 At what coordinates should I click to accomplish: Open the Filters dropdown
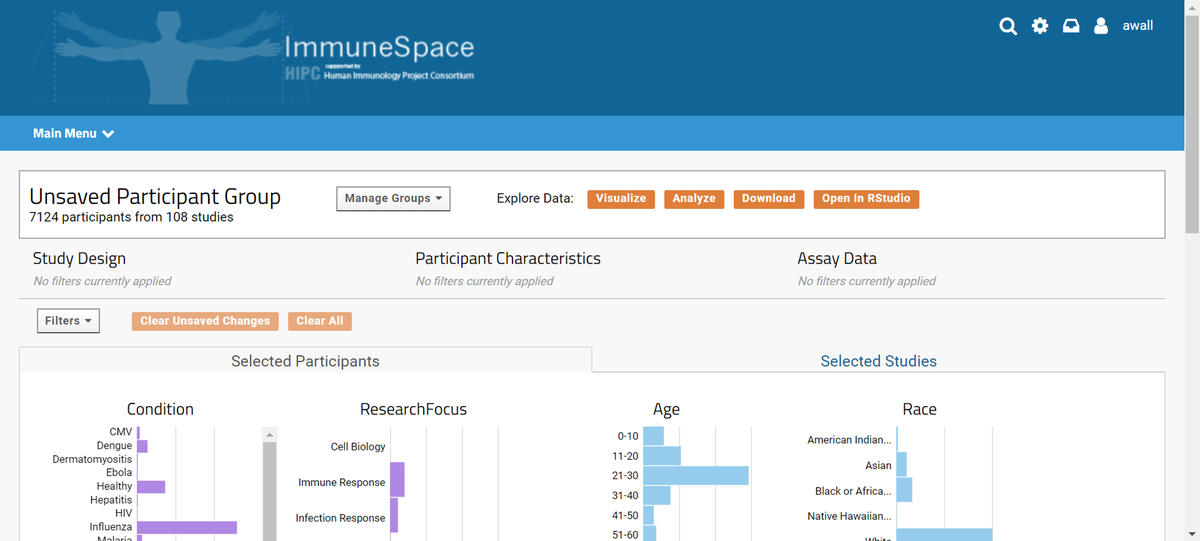pyautogui.click(x=68, y=321)
